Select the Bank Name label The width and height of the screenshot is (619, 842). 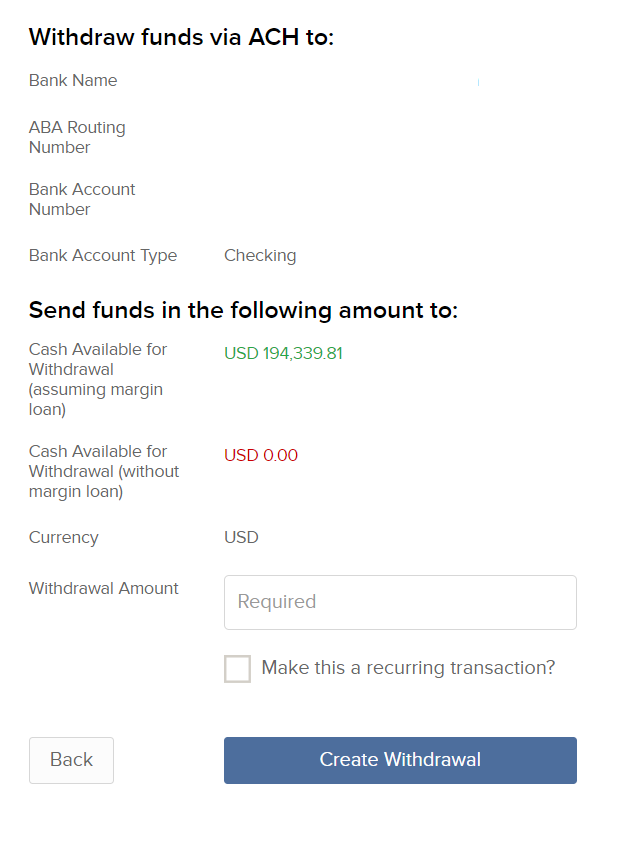73,81
